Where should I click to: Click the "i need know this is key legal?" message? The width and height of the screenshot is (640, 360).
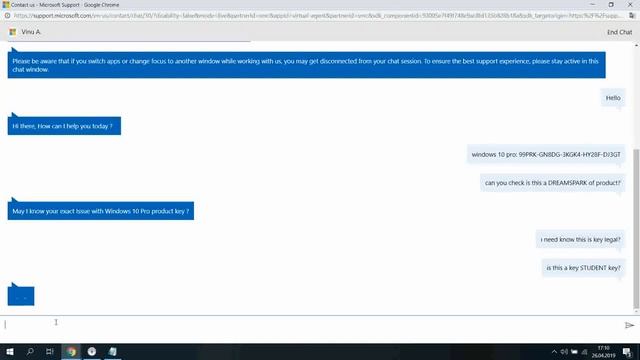580,240
